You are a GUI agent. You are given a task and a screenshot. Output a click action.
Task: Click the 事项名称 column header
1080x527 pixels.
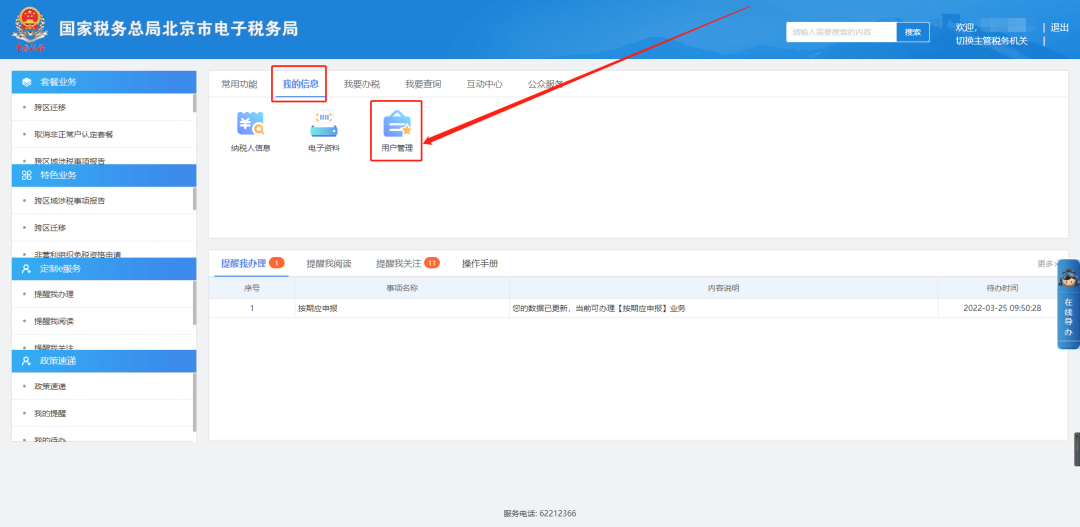coord(402,288)
